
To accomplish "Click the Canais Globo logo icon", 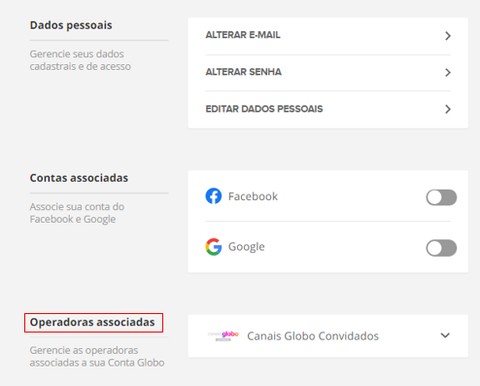I will 223,336.
